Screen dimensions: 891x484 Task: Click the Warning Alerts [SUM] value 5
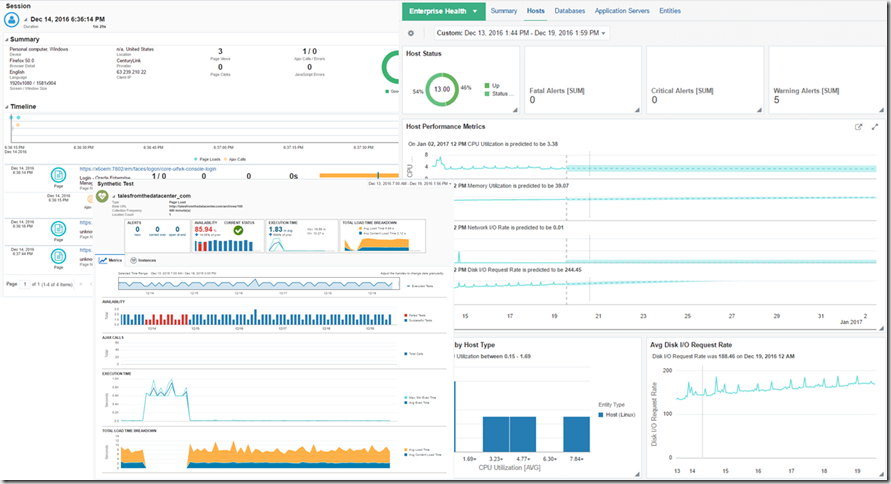pos(776,101)
